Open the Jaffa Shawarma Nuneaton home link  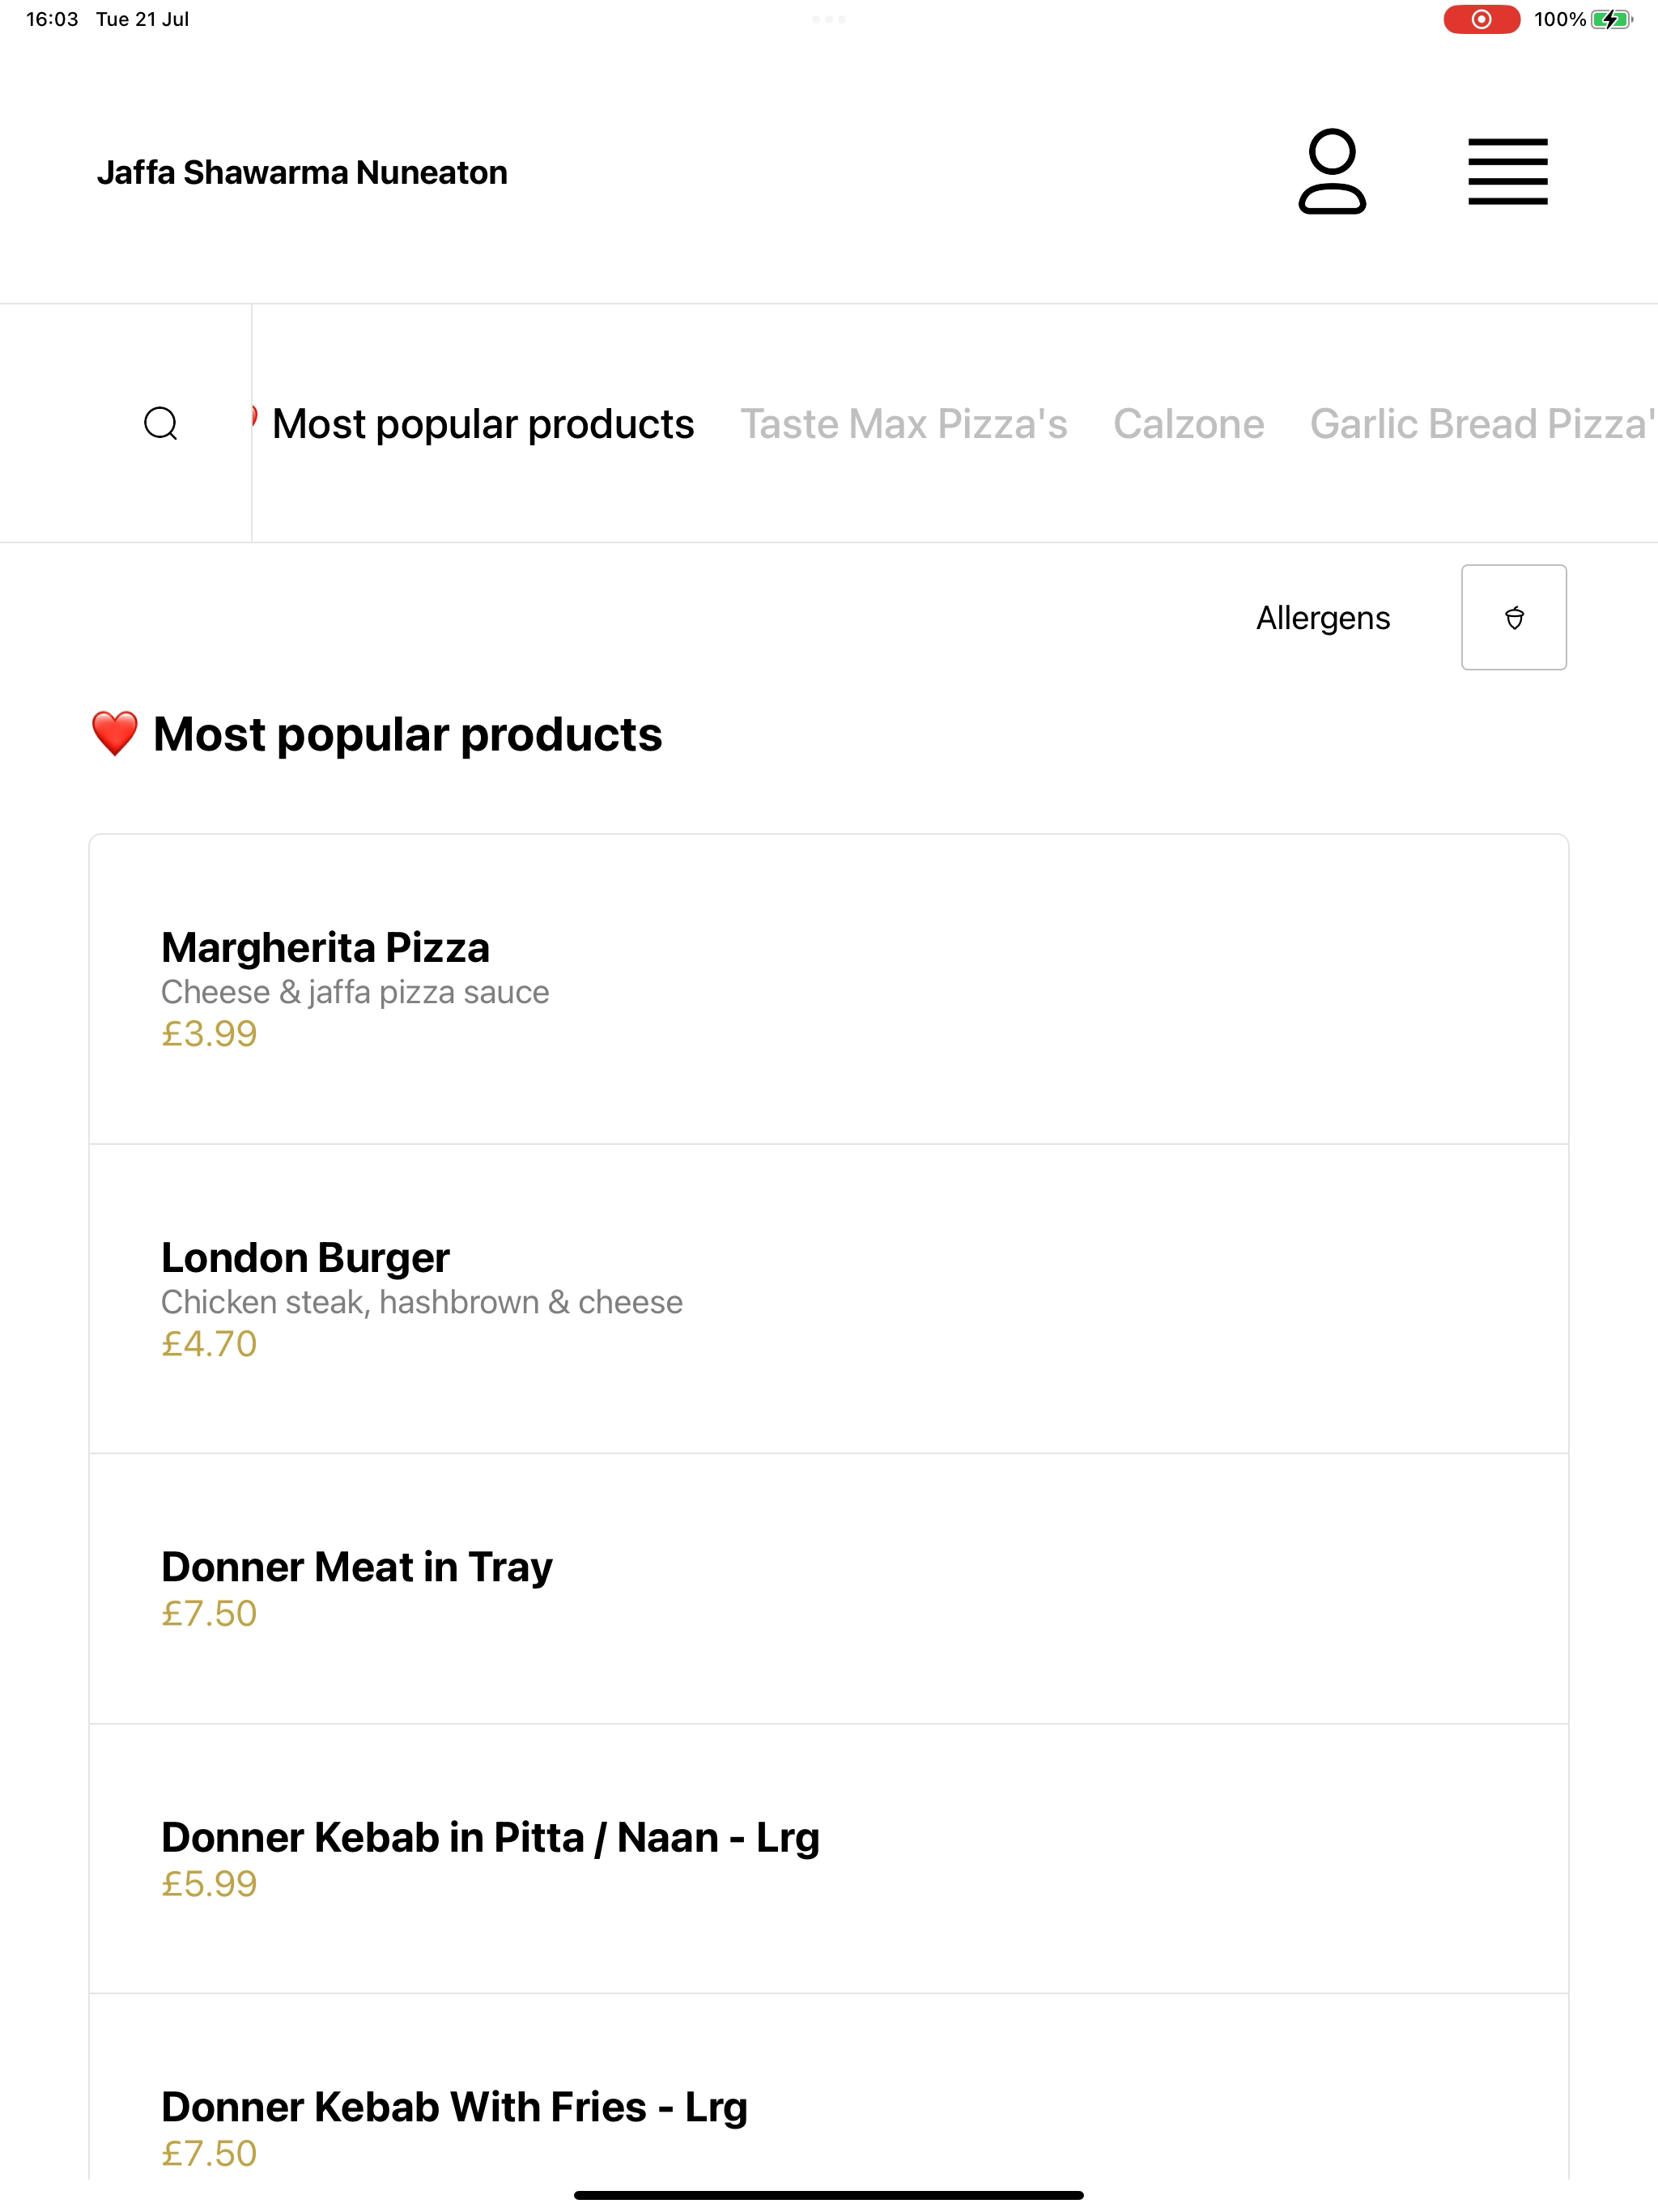pyautogui.click(x=302, y=172)
